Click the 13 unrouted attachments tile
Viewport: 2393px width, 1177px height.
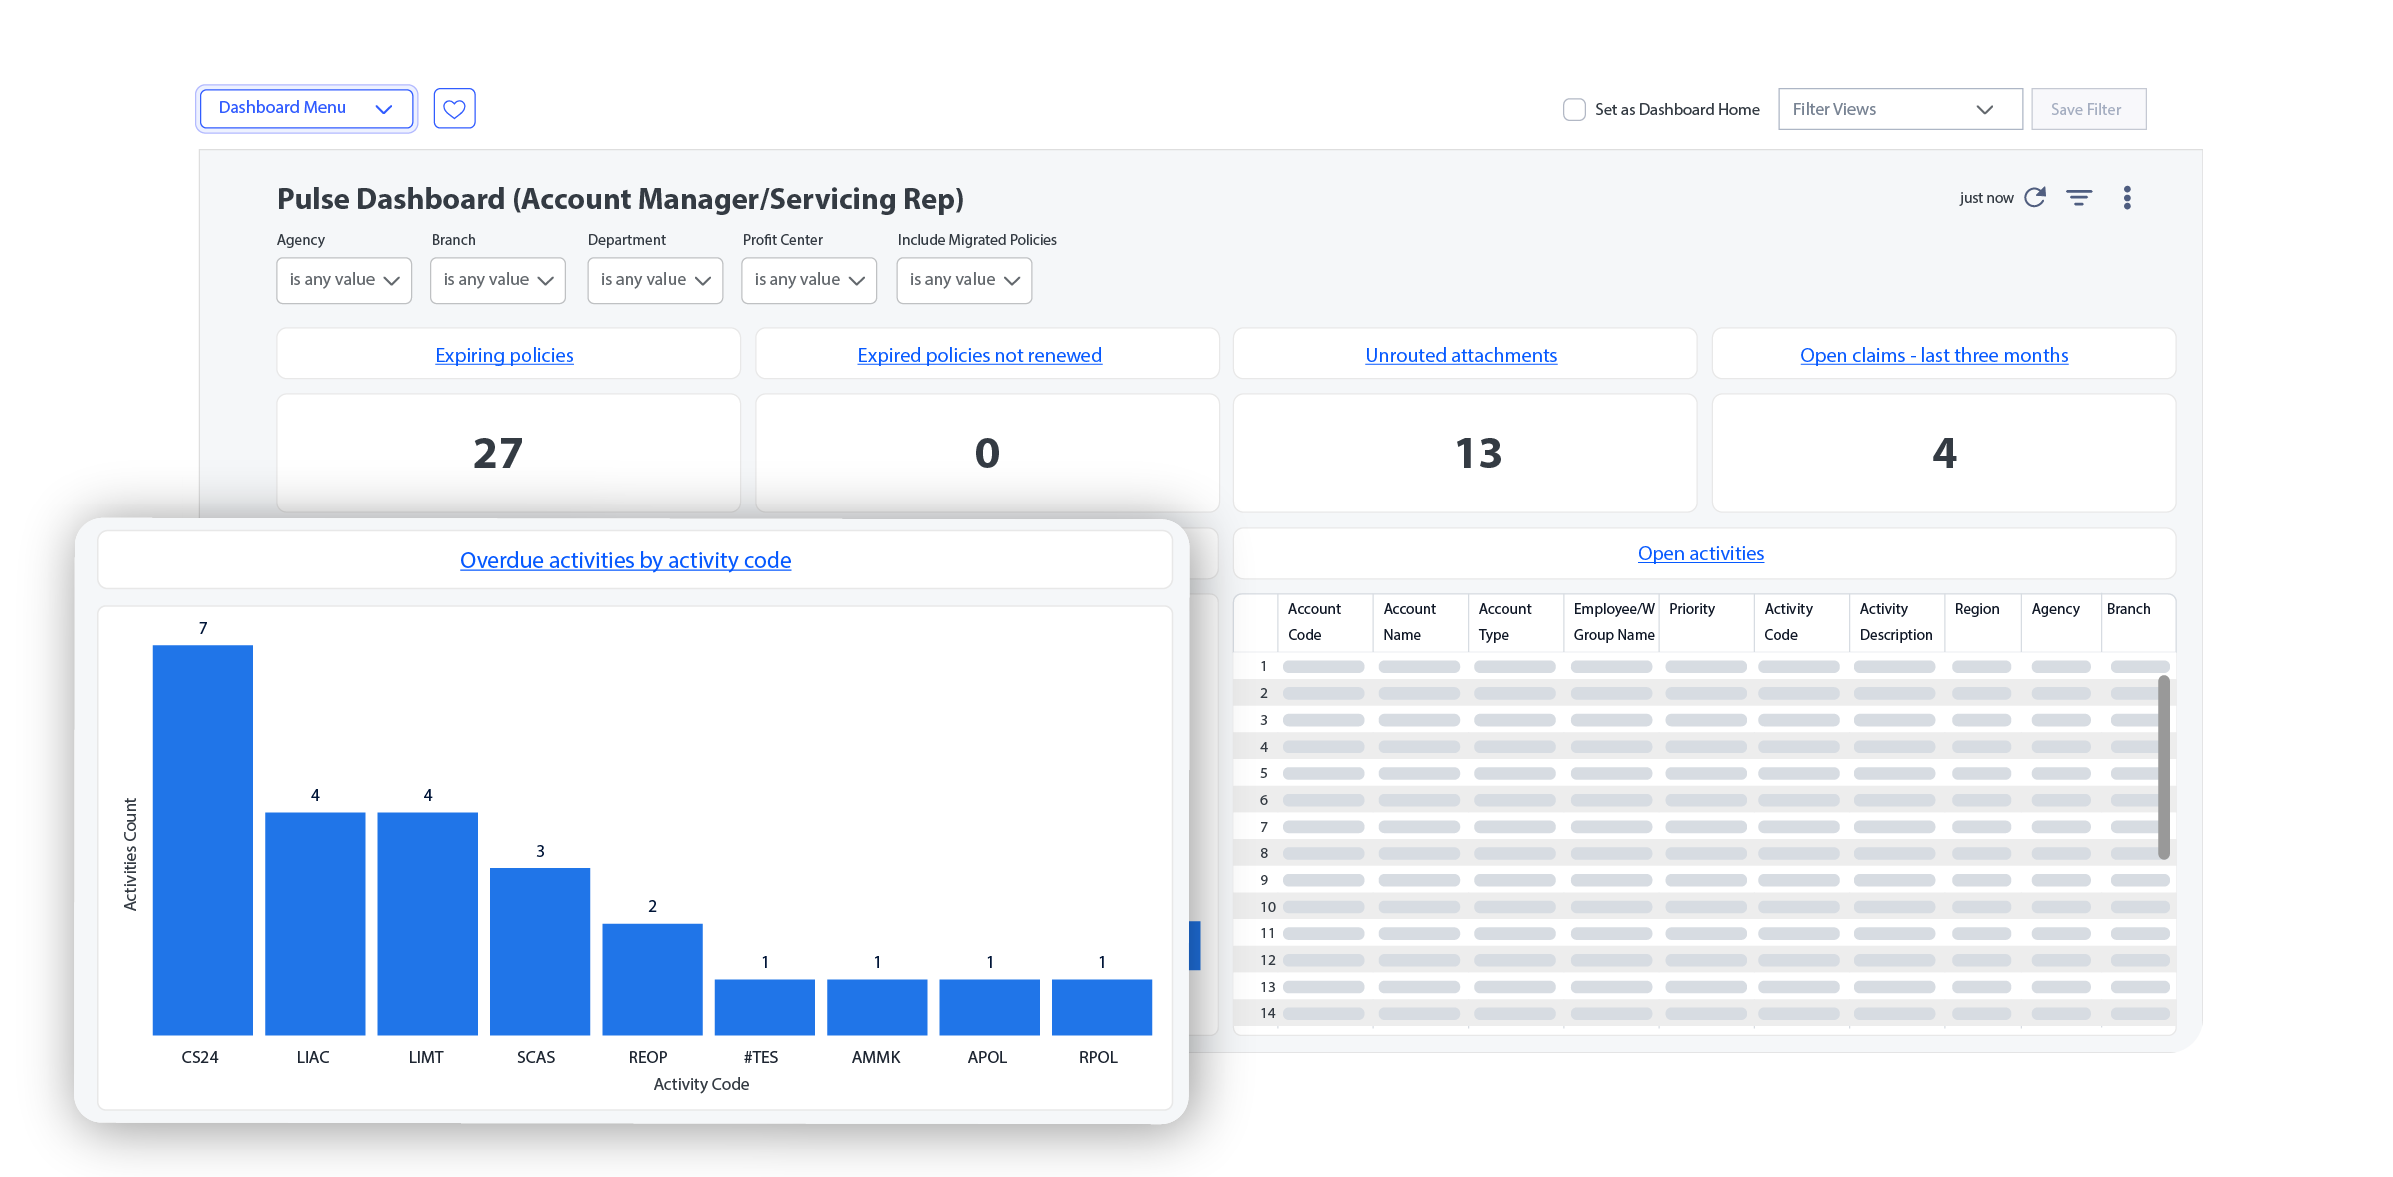pos(1465,453)
